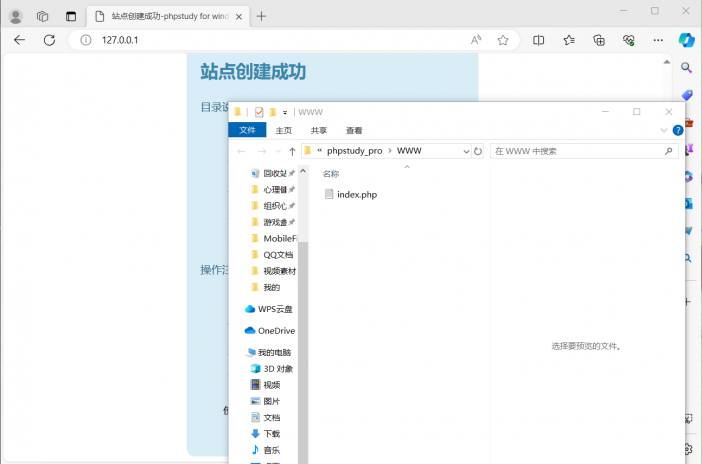Open Edge favorites list
Image resolution: width=702 pixels, height=464 pixels.
click(569, 40)
